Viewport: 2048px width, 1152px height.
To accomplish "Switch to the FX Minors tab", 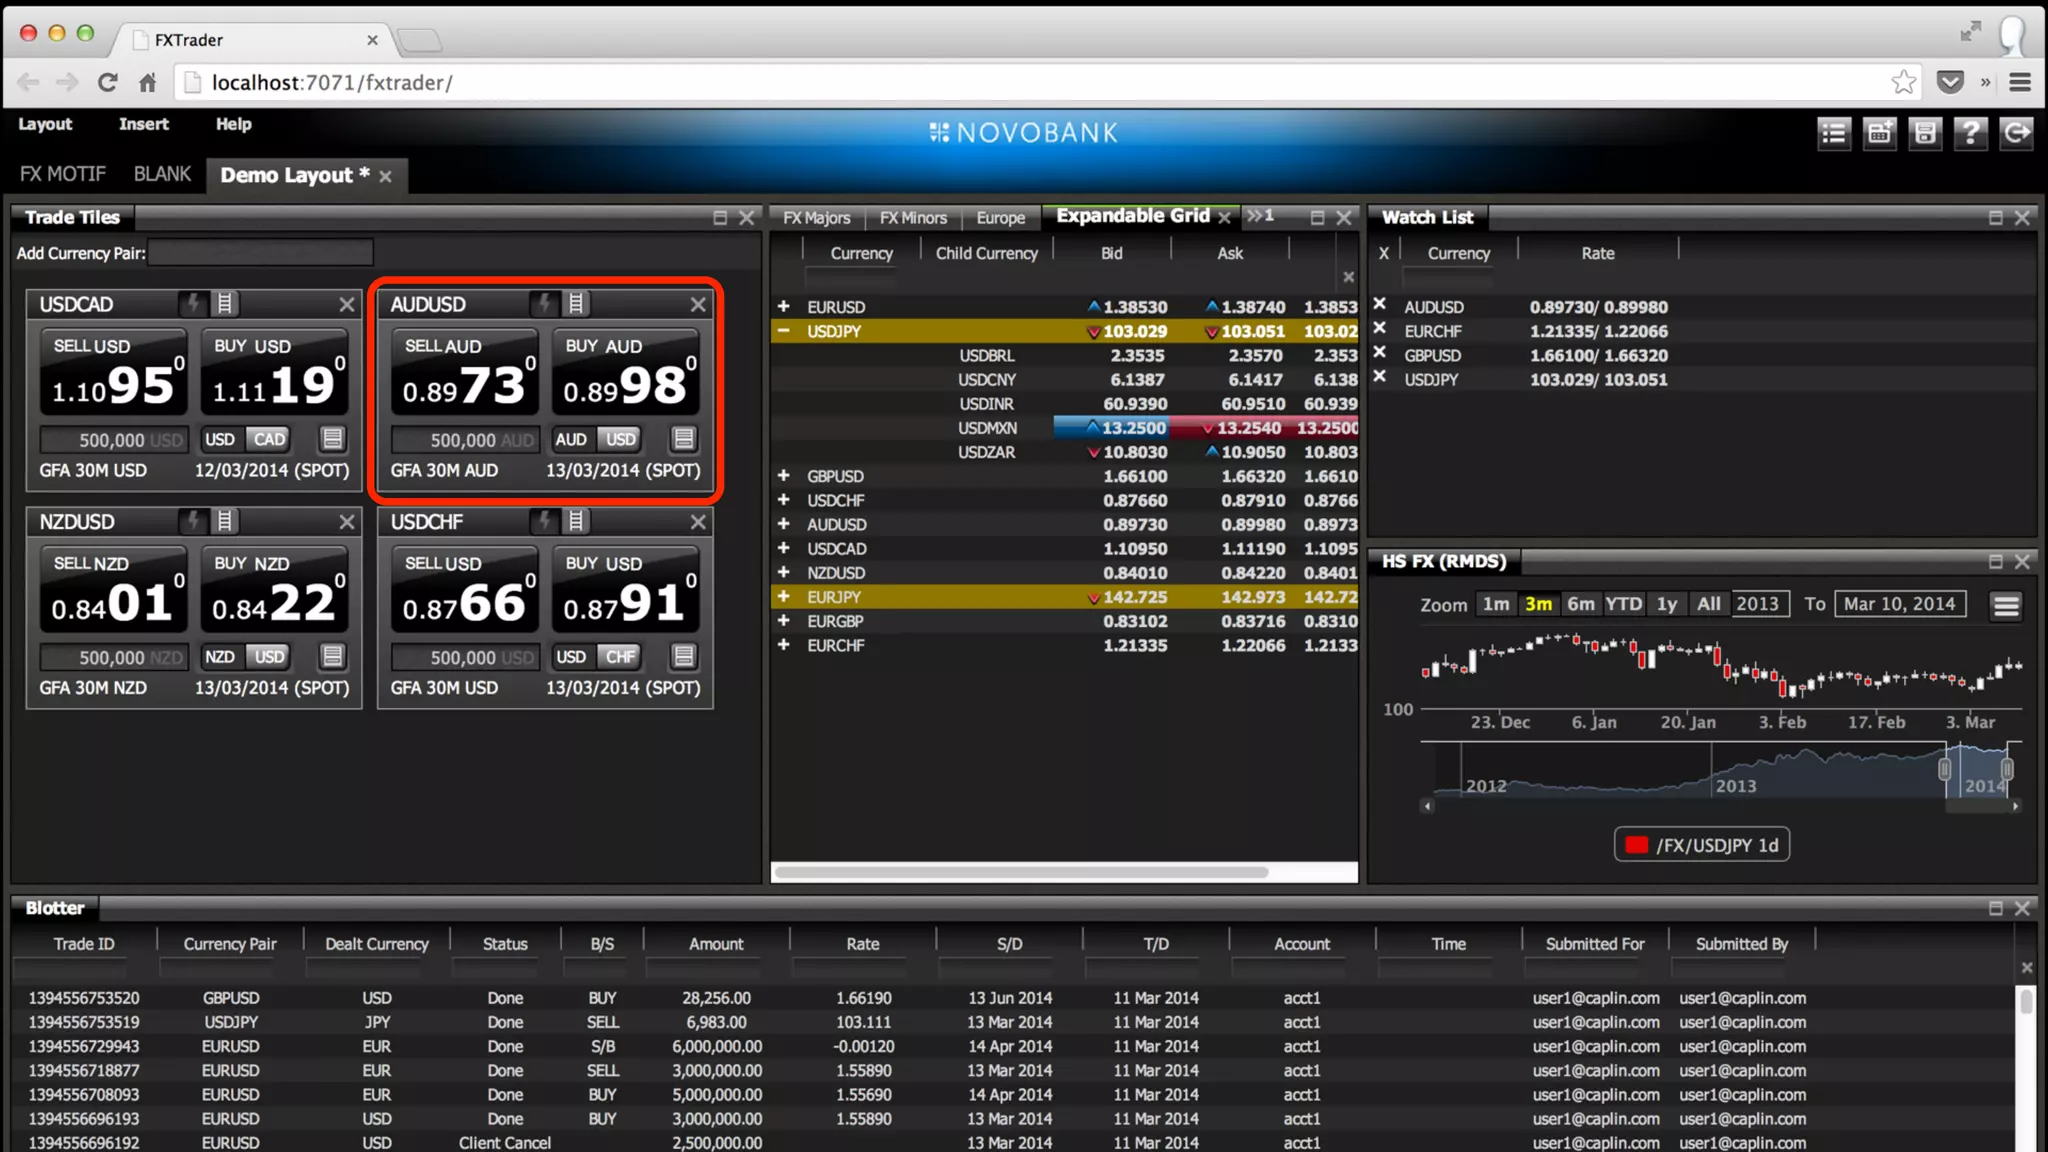I will click(912, 218).
